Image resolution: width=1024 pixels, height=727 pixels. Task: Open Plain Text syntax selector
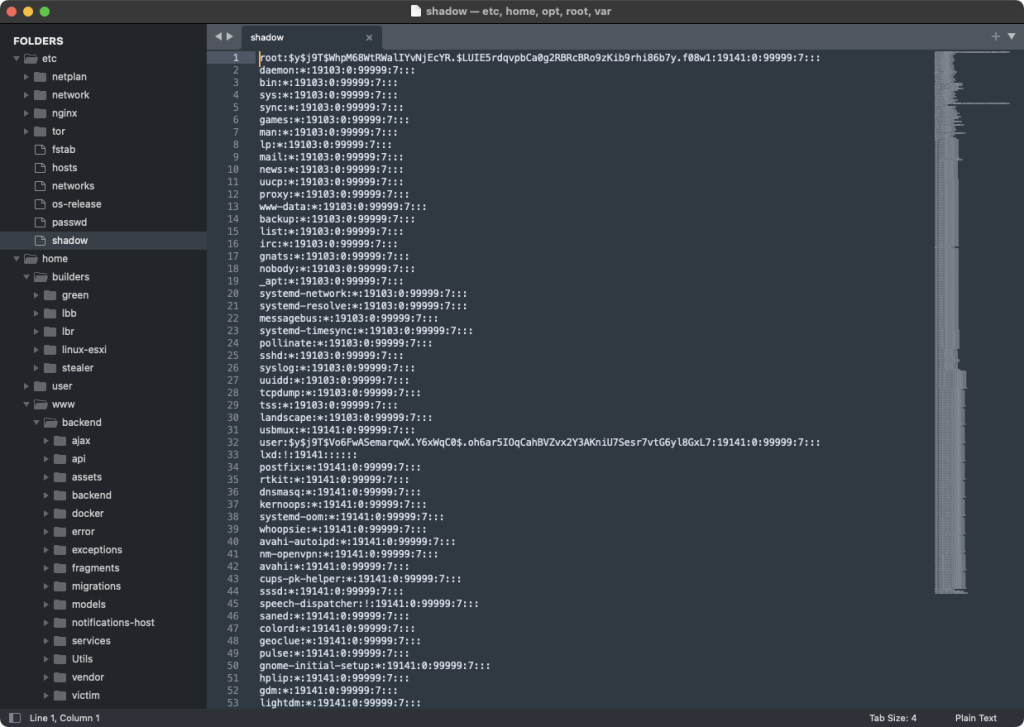975,718
